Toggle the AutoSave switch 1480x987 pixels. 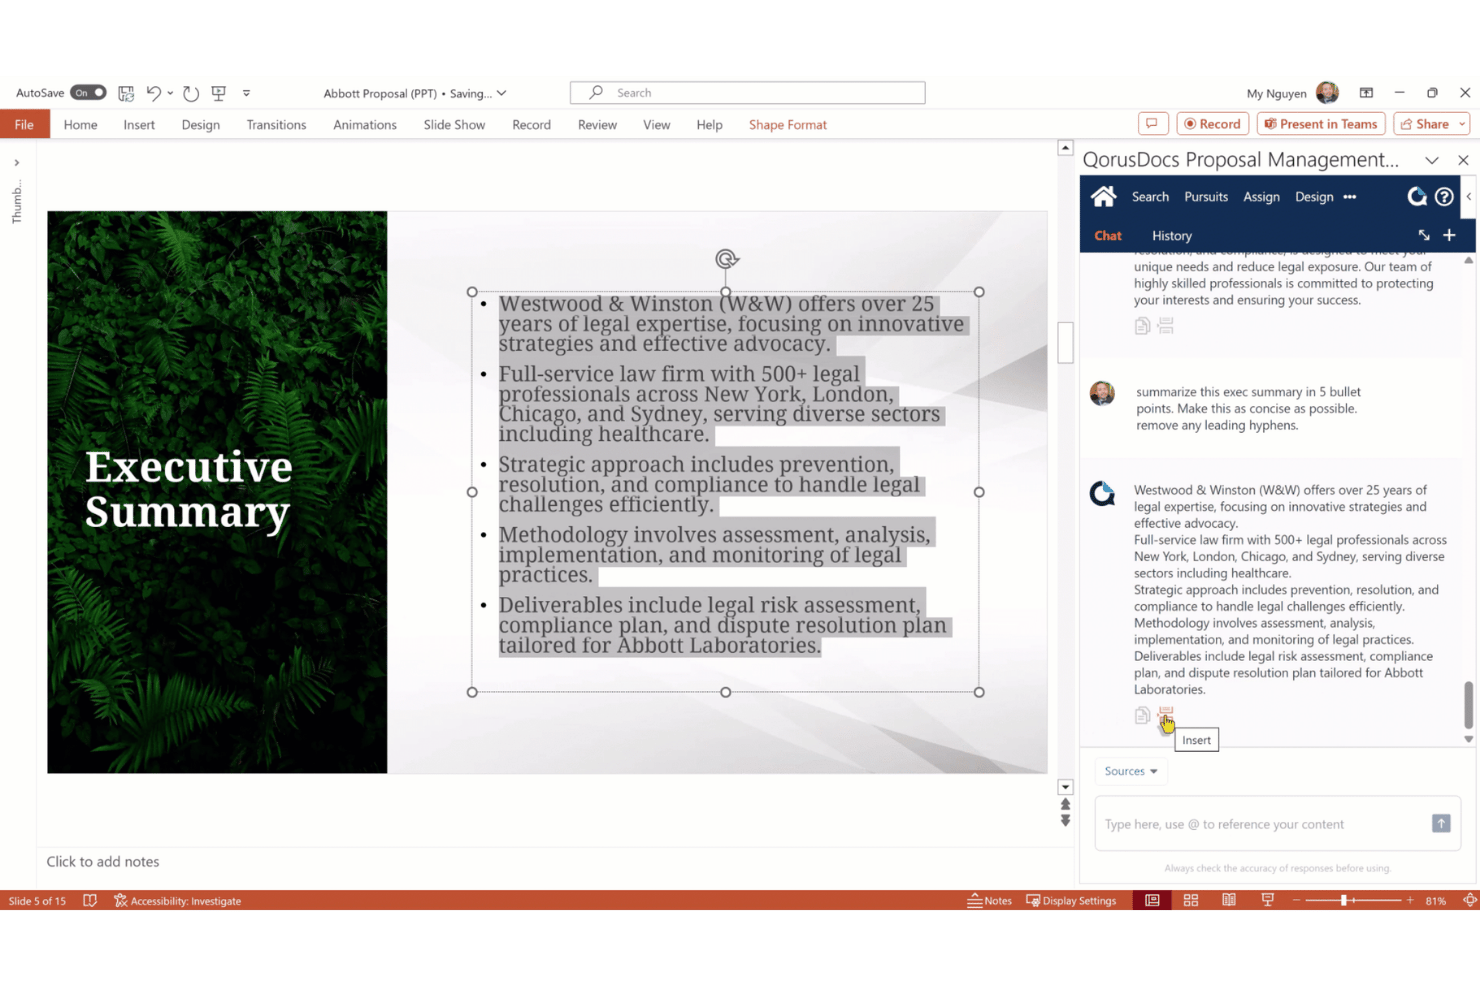point(88,93)
